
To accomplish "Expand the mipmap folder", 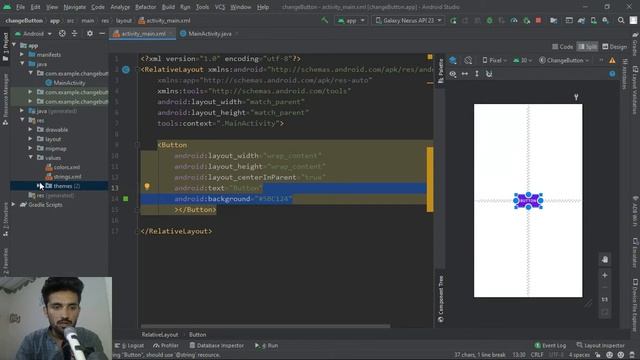I will [31, 148].
